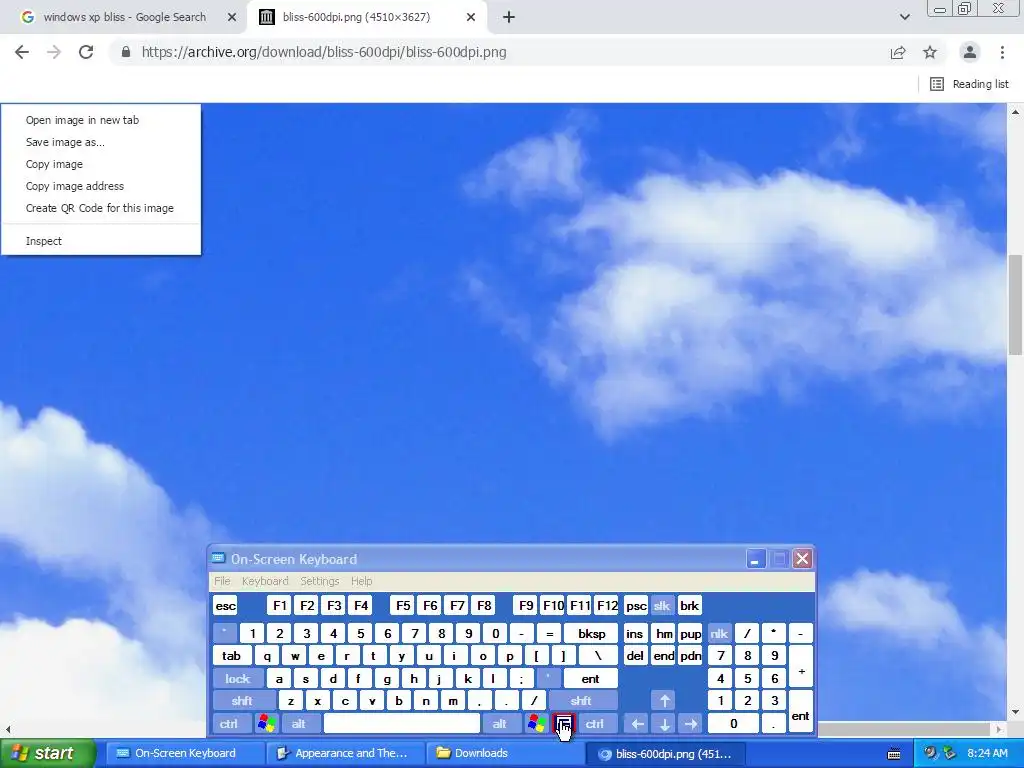The image size is (1024, 768).
Task: Open the Windows start menu
Action: (48, 753)
